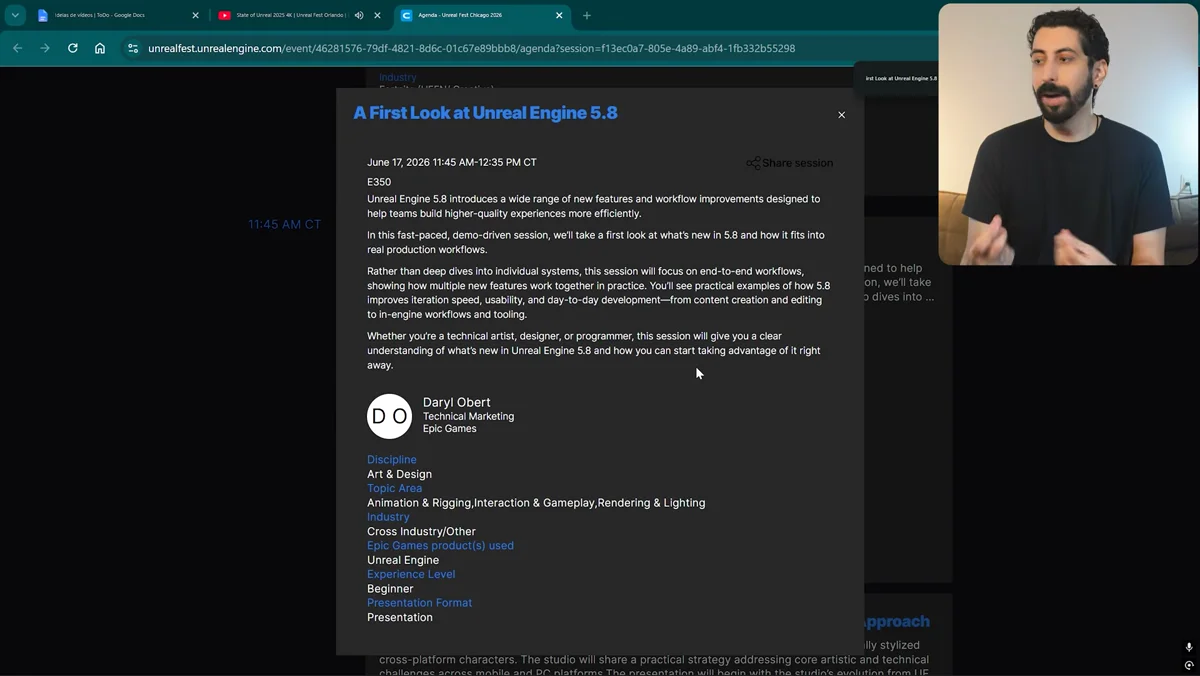Image resolution: width=1200 pixels, height=676 pixels.
Task: Reload the current page
Action: pos(73,48)
